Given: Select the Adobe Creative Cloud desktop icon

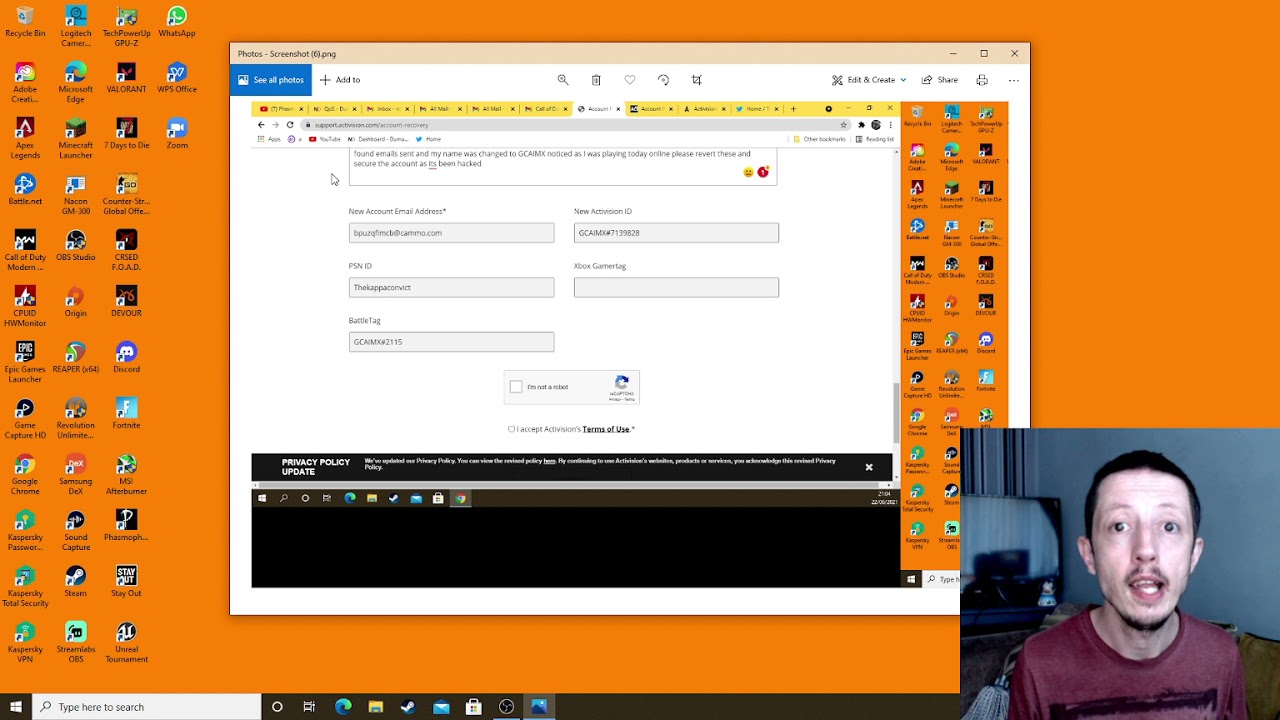Looking at the screenshot, I should tap(25, 83).
